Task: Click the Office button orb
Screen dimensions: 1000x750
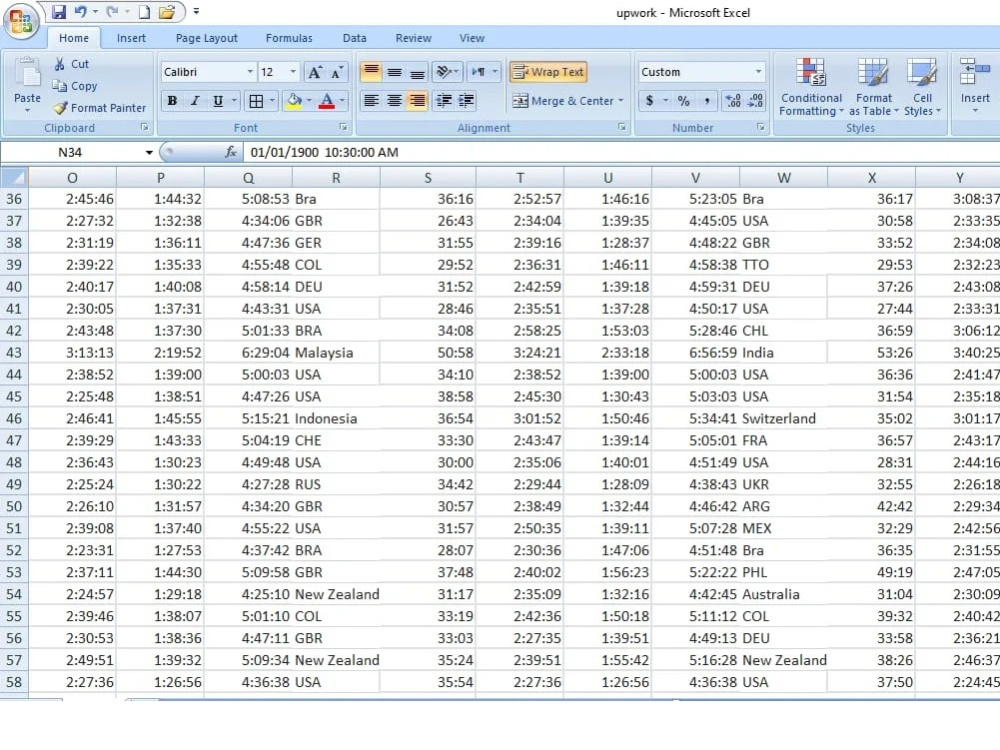Action: click(x=21, y=20)
